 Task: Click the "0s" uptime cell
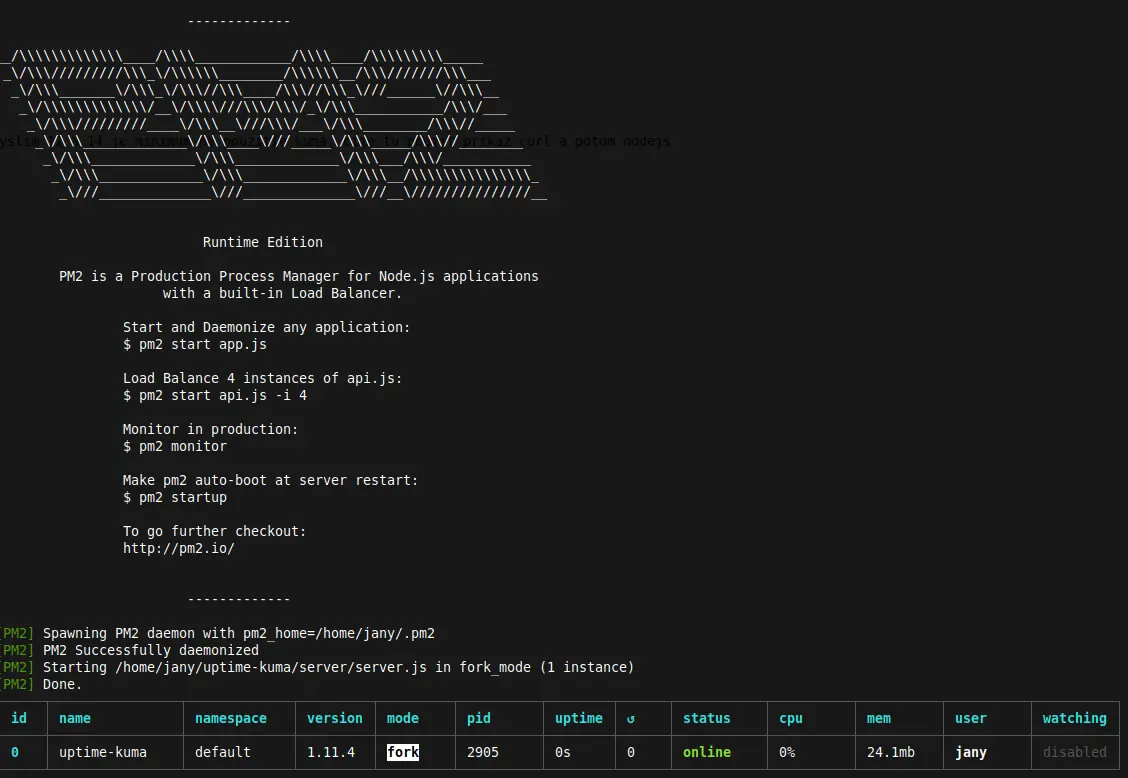[x=563, y=752]
